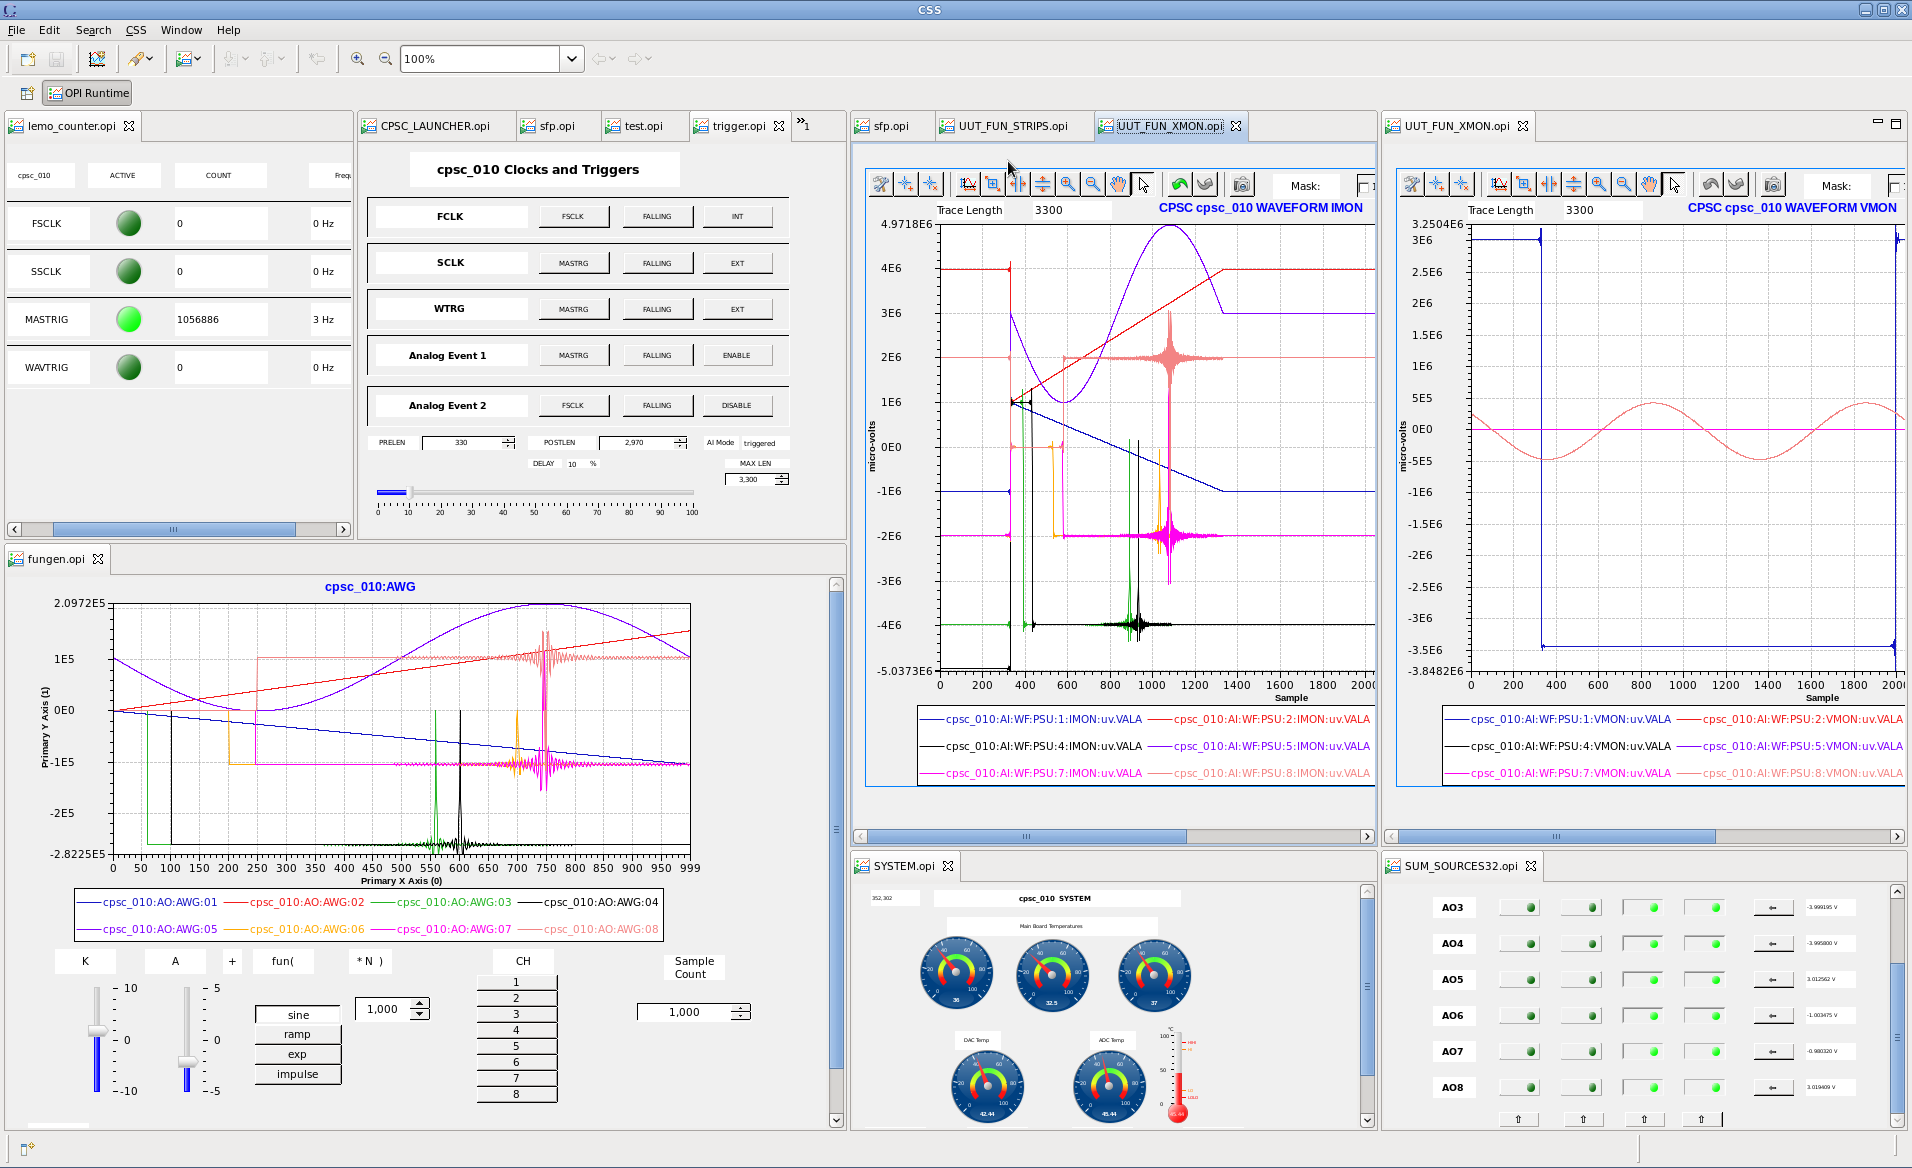Adjust the K vertical slider thumb
The width and height of the screenshot is (1912, 1168).
click(97, 1030)
